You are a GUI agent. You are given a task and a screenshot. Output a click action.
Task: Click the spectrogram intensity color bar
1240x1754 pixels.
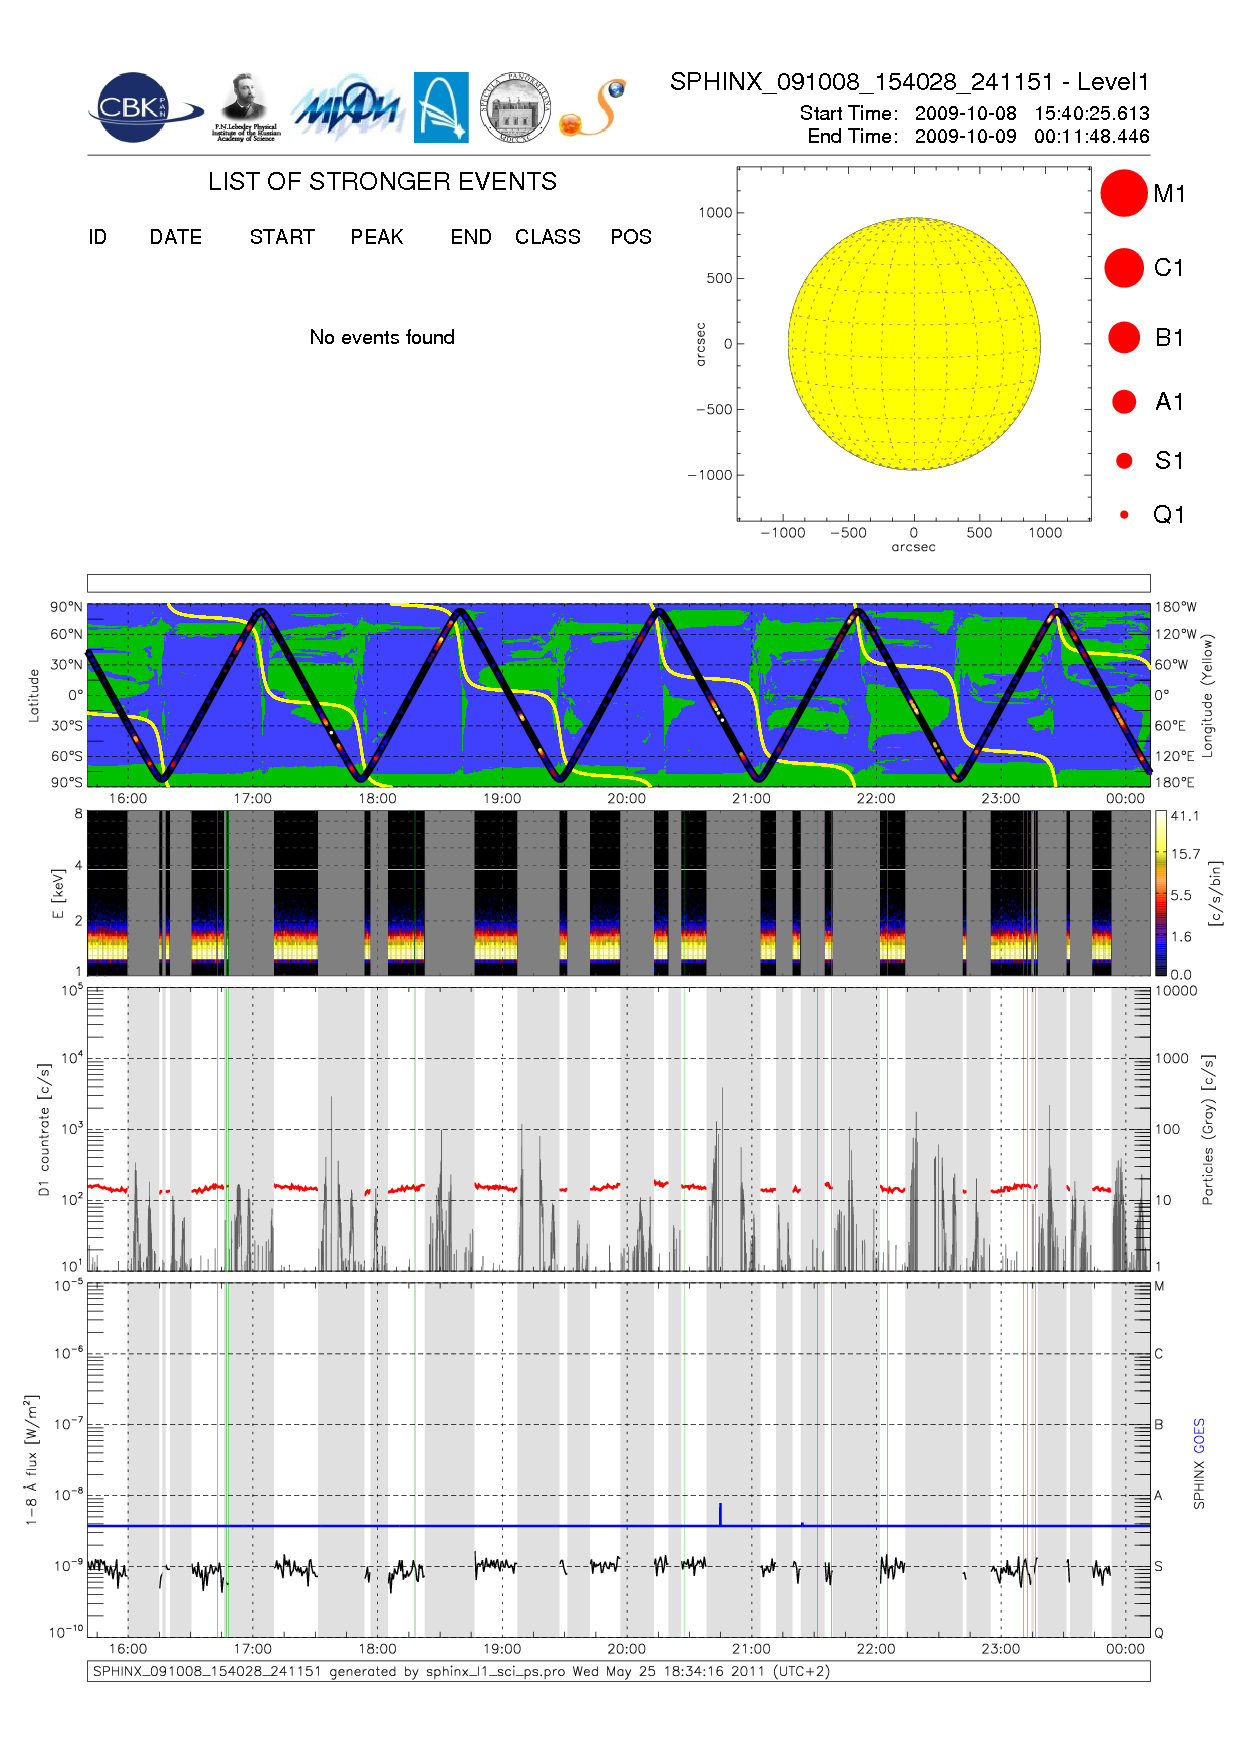[1160, 893]
